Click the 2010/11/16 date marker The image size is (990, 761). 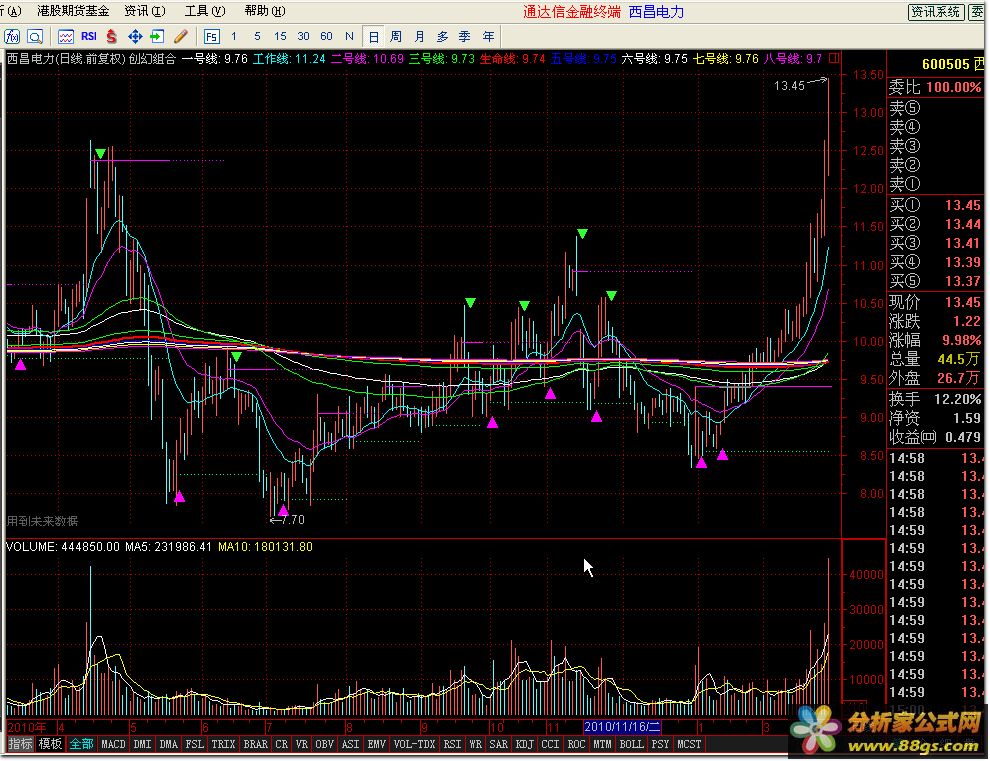[622, 727]
